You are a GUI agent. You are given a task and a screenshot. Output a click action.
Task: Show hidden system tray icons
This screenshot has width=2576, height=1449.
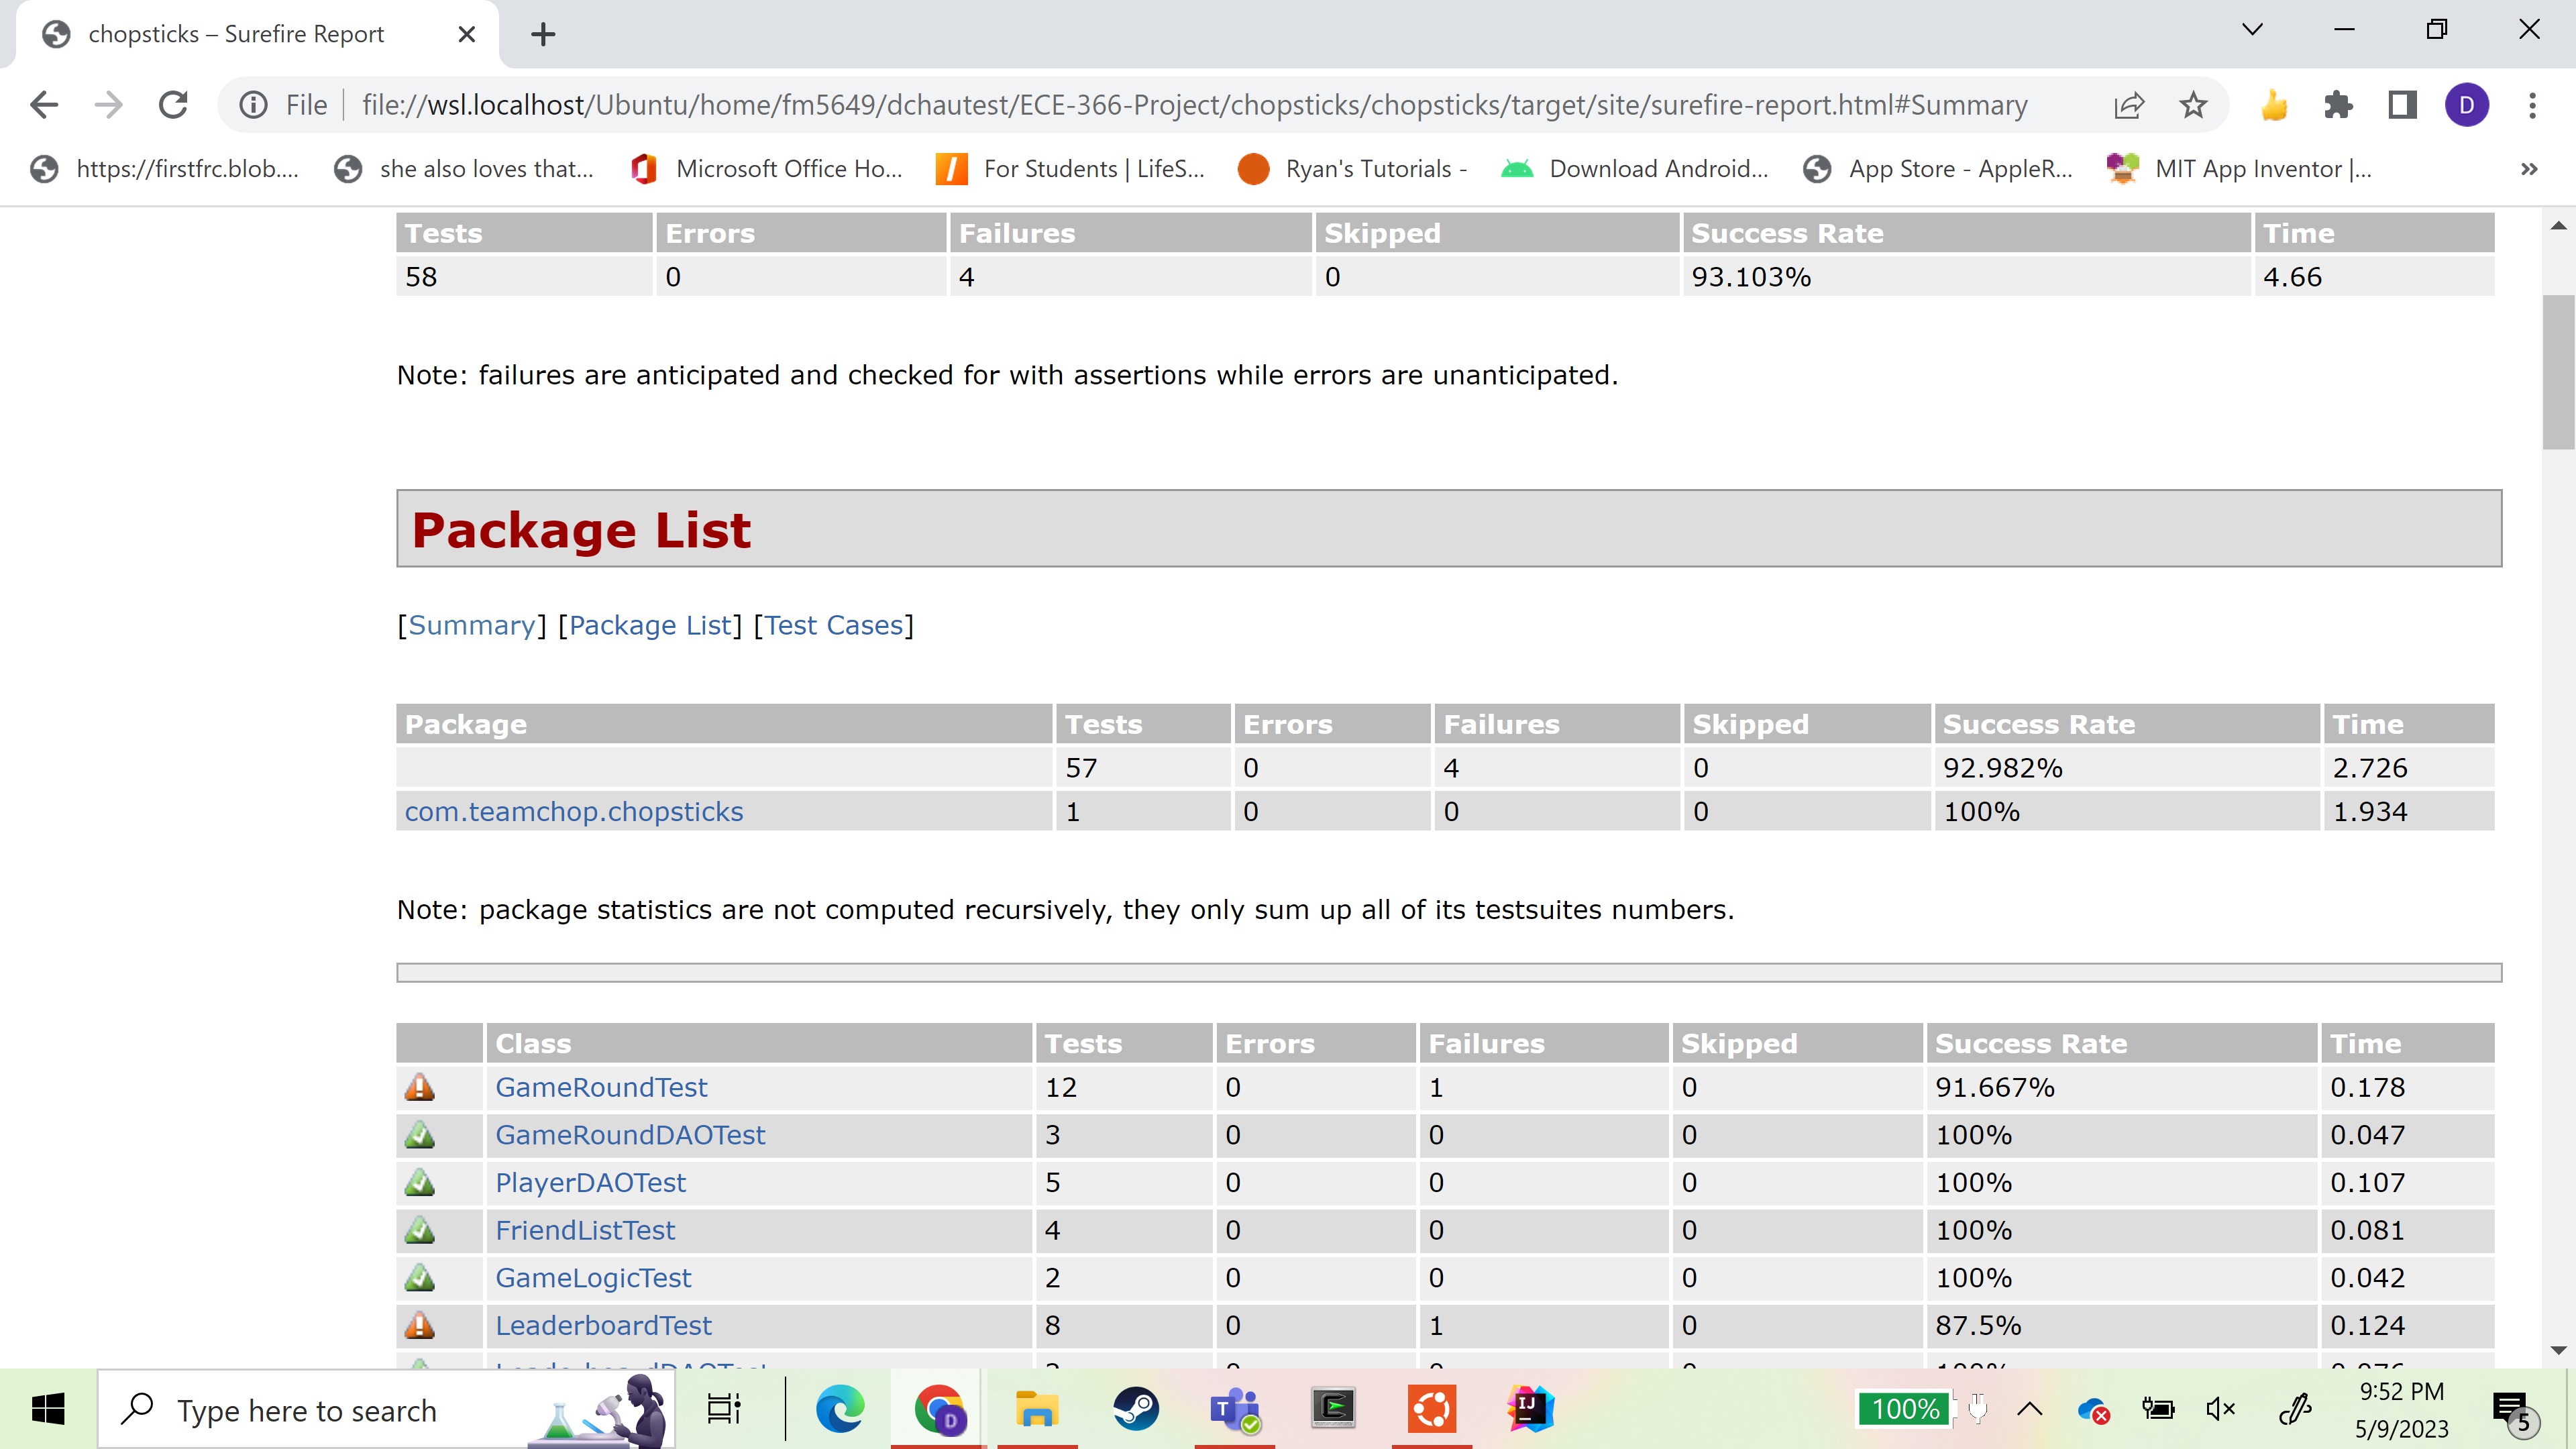click(x=2030, y=1410)
